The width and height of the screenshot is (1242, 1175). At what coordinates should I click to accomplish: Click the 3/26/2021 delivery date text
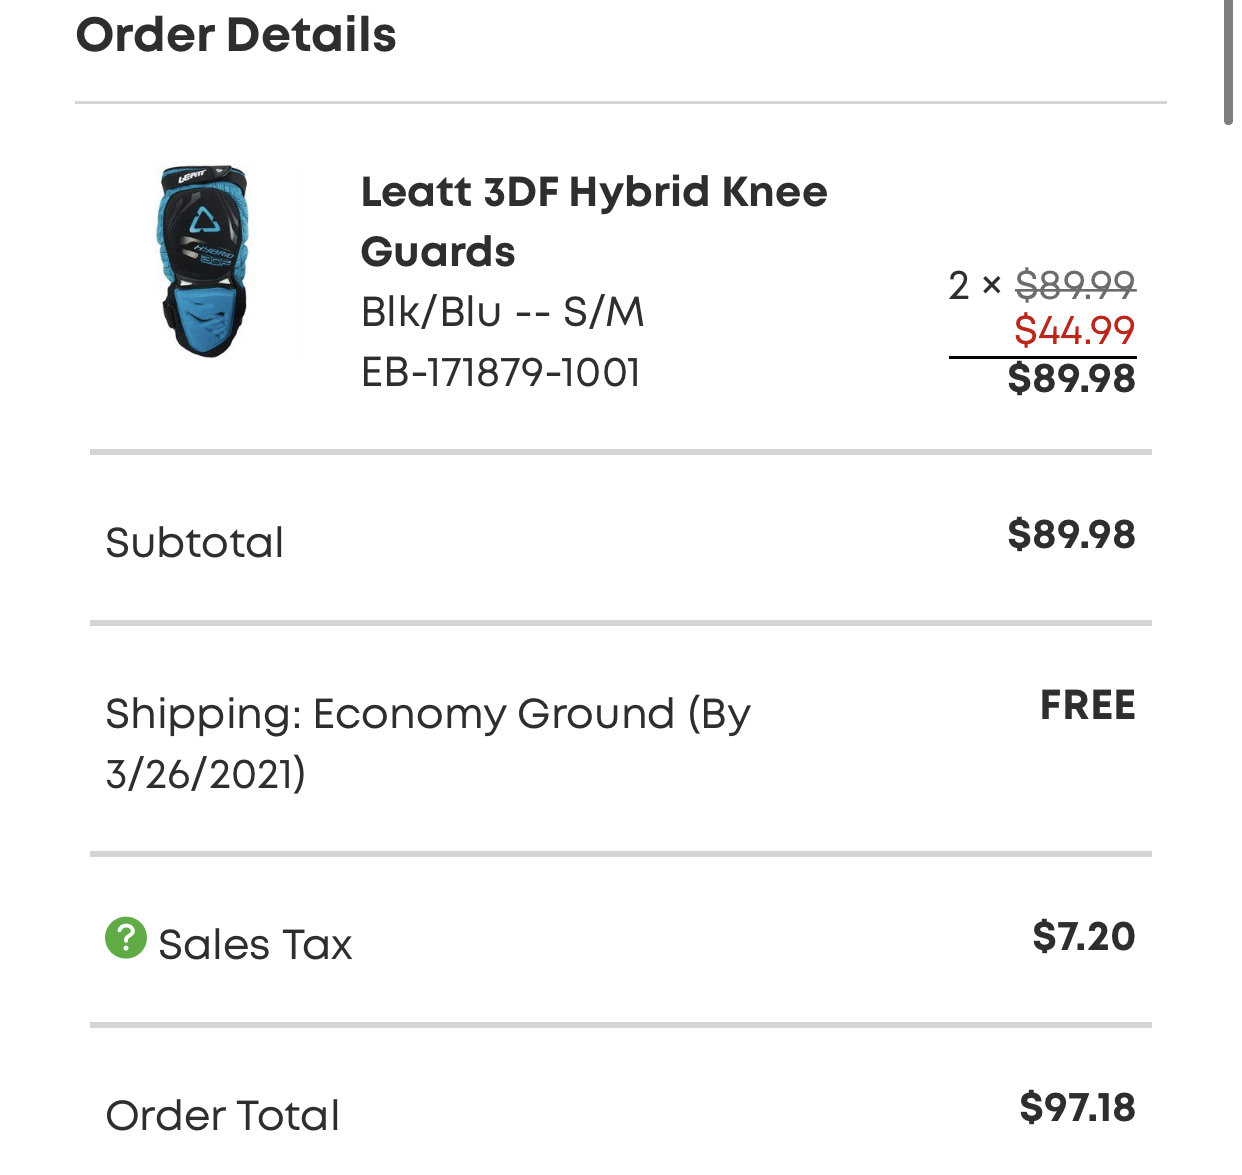pyautogui.click(x=206, y=775)
